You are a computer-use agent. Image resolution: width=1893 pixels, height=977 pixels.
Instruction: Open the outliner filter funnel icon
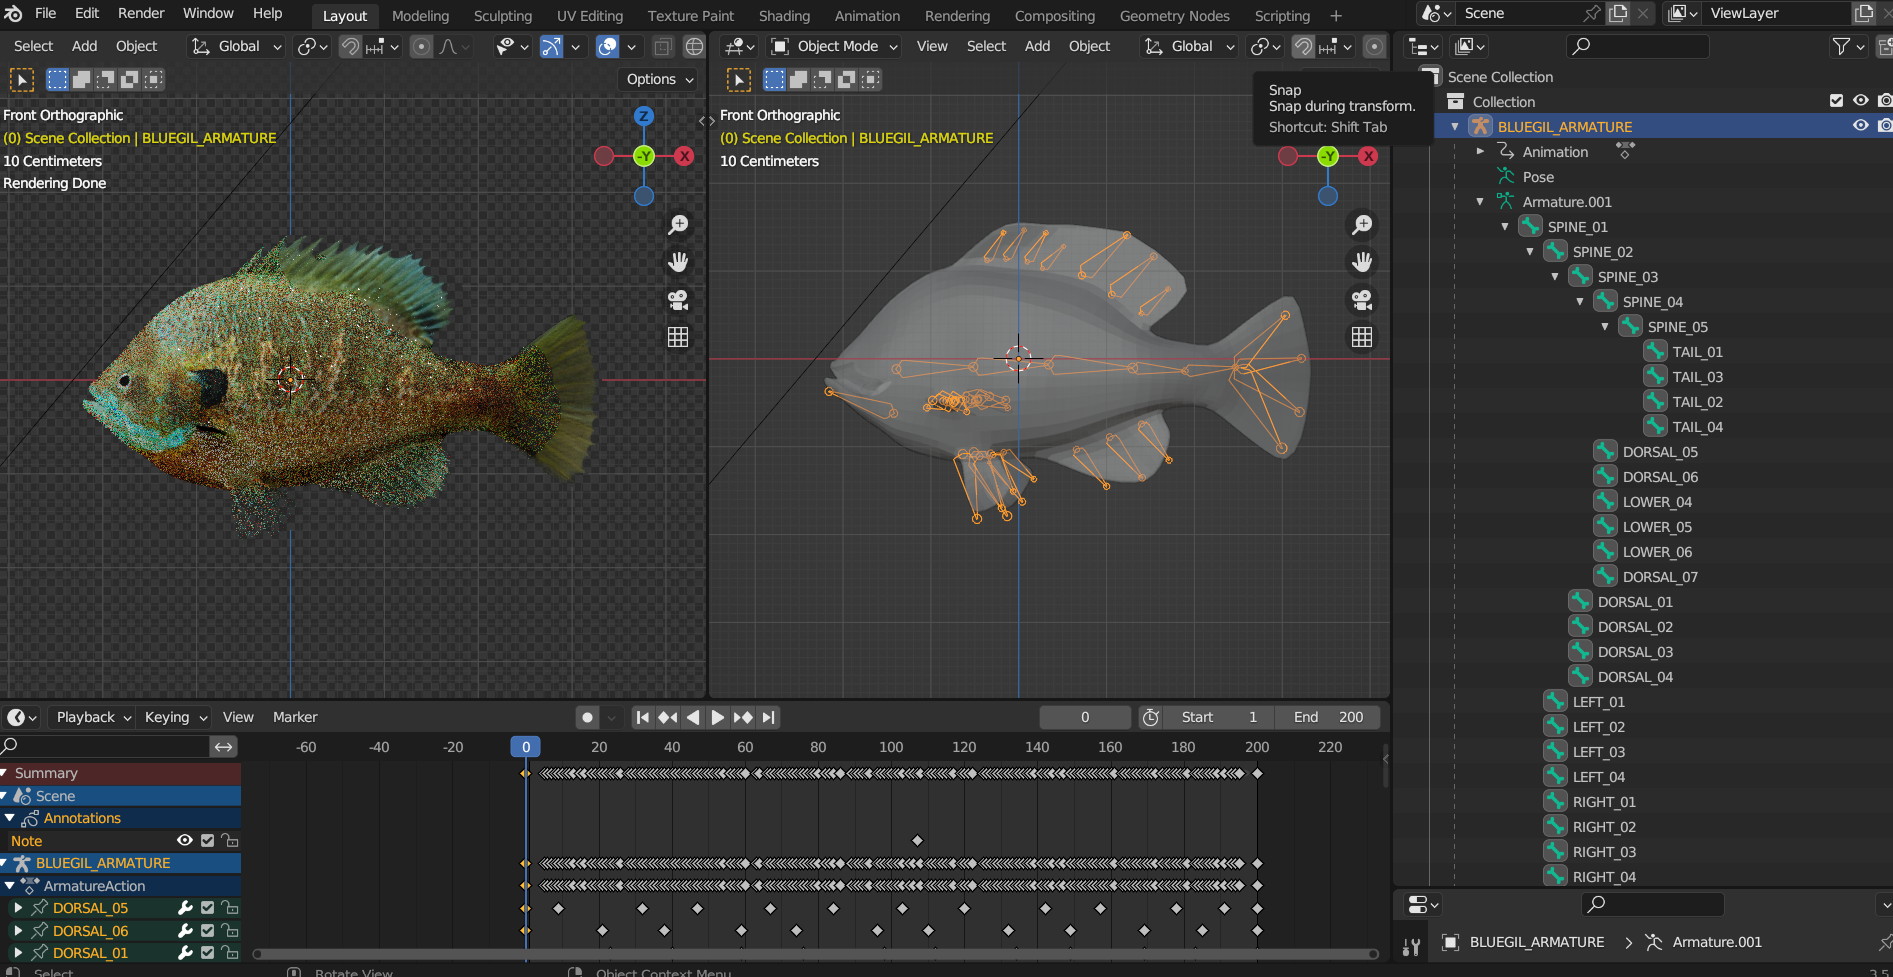(1840, 46)
